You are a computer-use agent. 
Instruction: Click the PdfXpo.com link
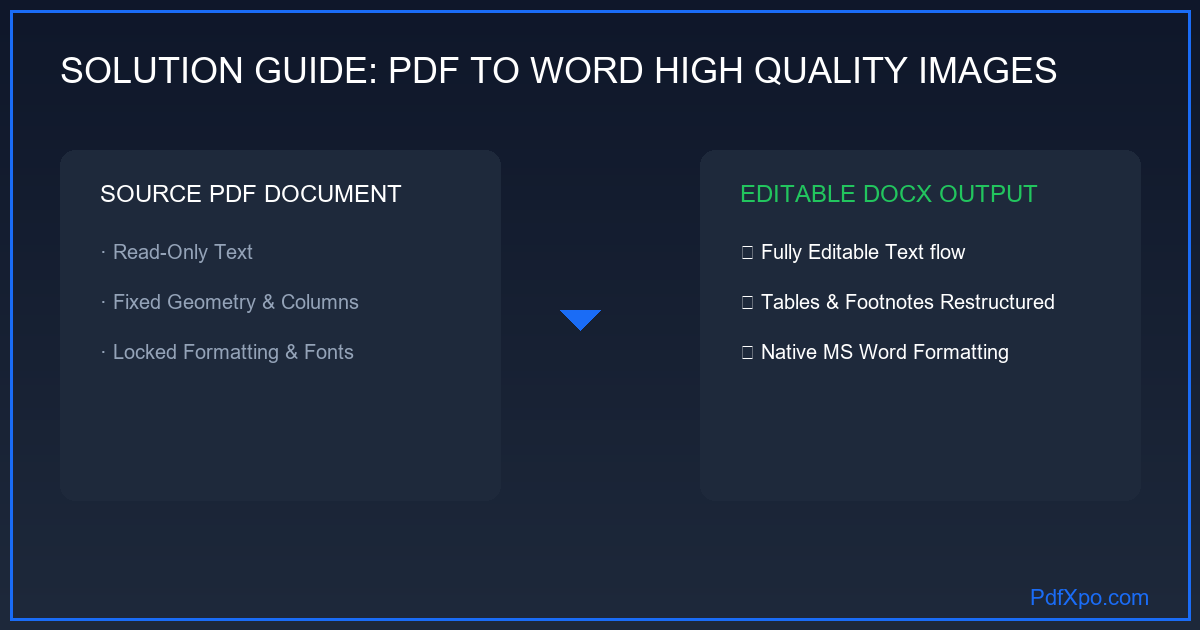[1089, 598]
